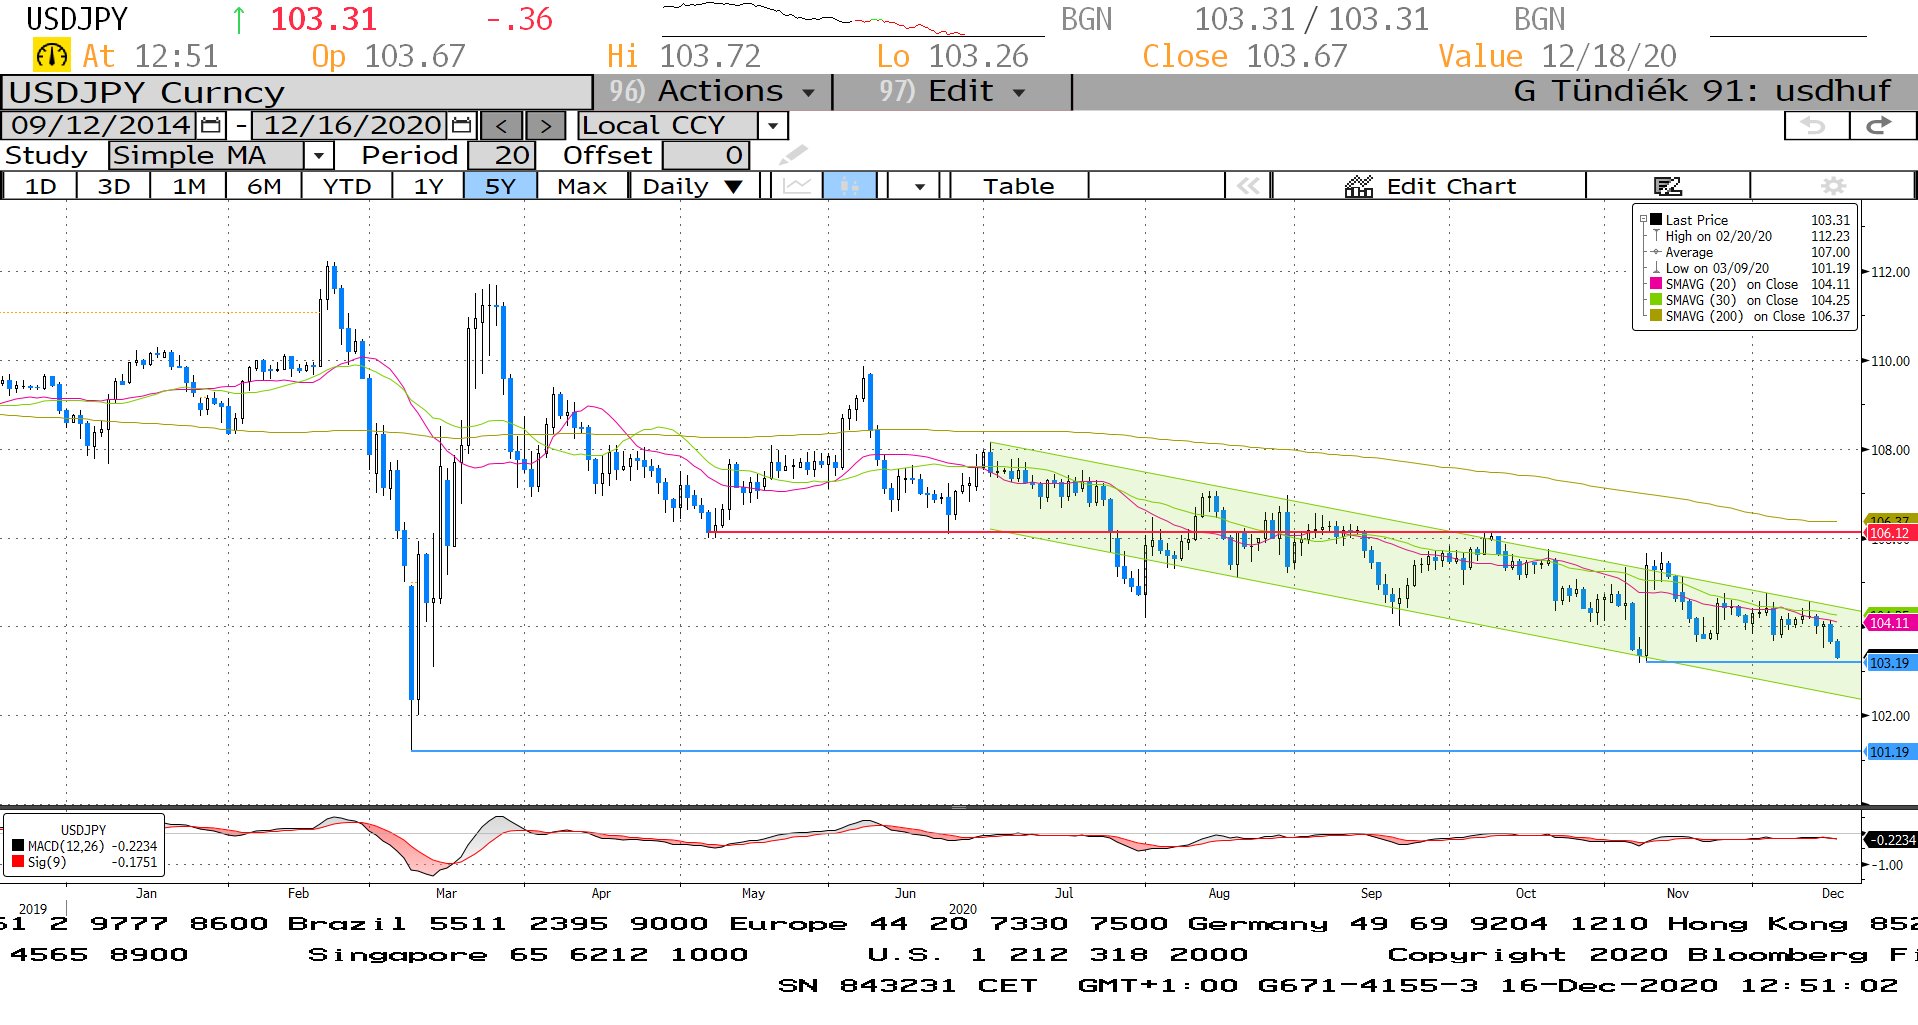Select the 1Y range tab
This screenshot has width=1918, height=1025.
(x=428, y=186)
